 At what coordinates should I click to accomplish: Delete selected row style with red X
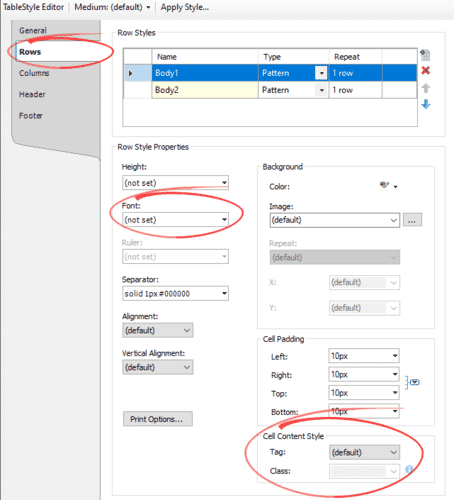tap(426, 70)
